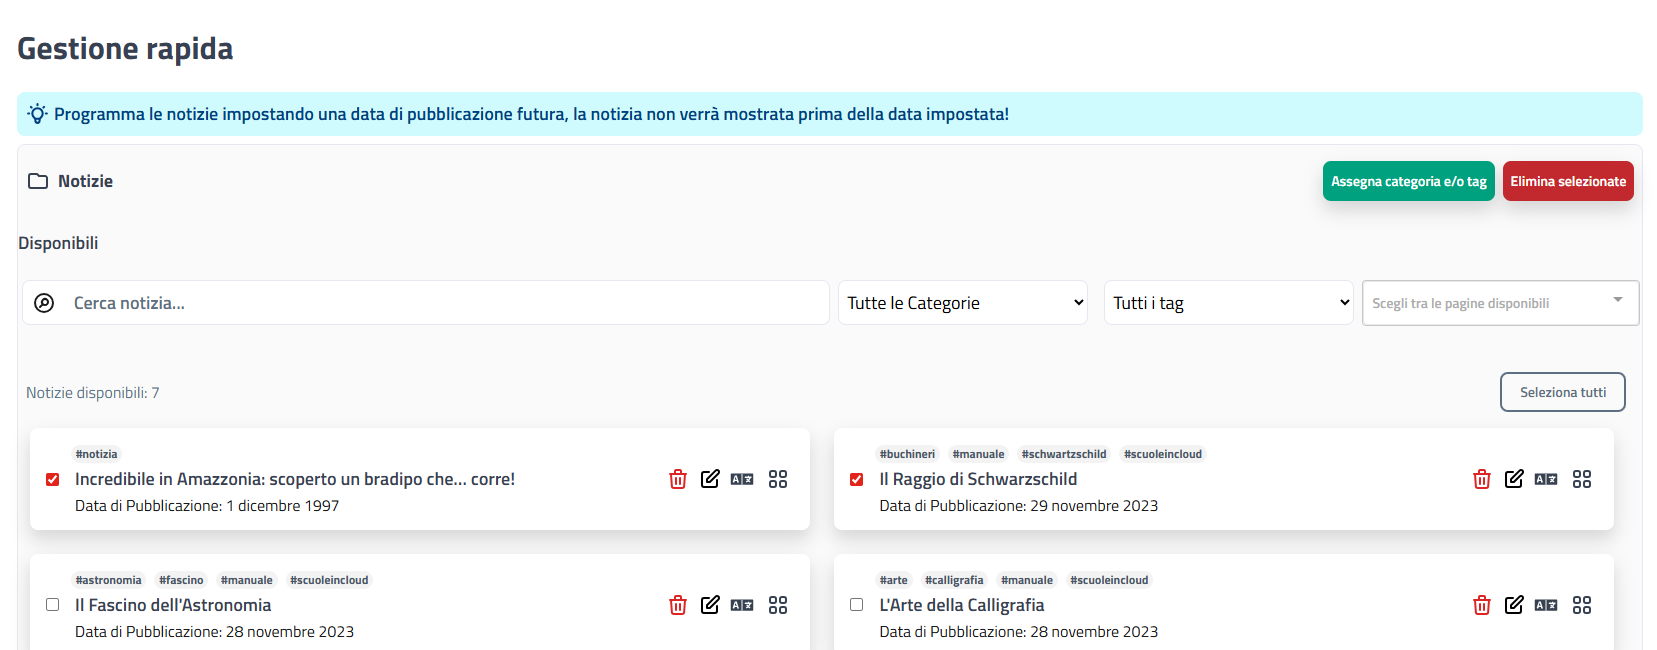The image size is (1657, 650).
Task: Open translation icon for Il Fascino dell'Astronomia
Action: coord(742,605)
